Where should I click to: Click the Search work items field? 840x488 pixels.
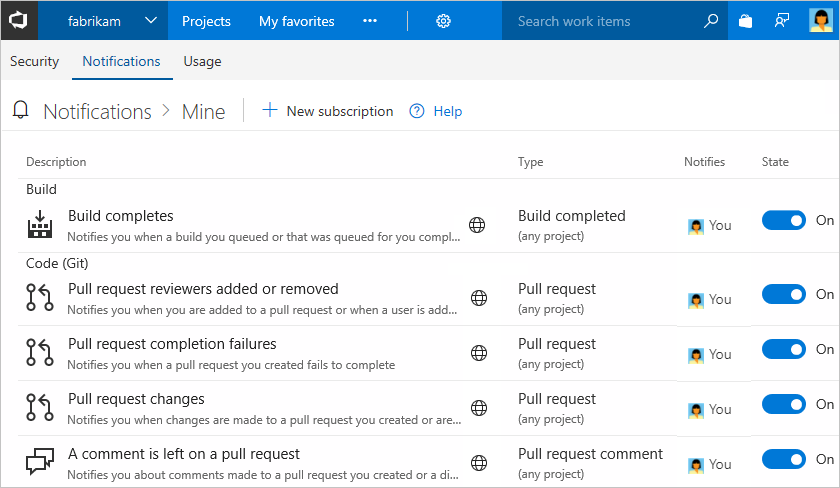coord(605,21)
